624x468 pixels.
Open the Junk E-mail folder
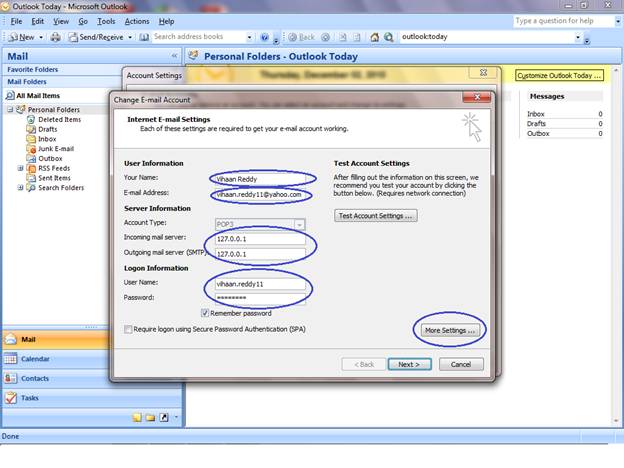click(x=56, y=149)
